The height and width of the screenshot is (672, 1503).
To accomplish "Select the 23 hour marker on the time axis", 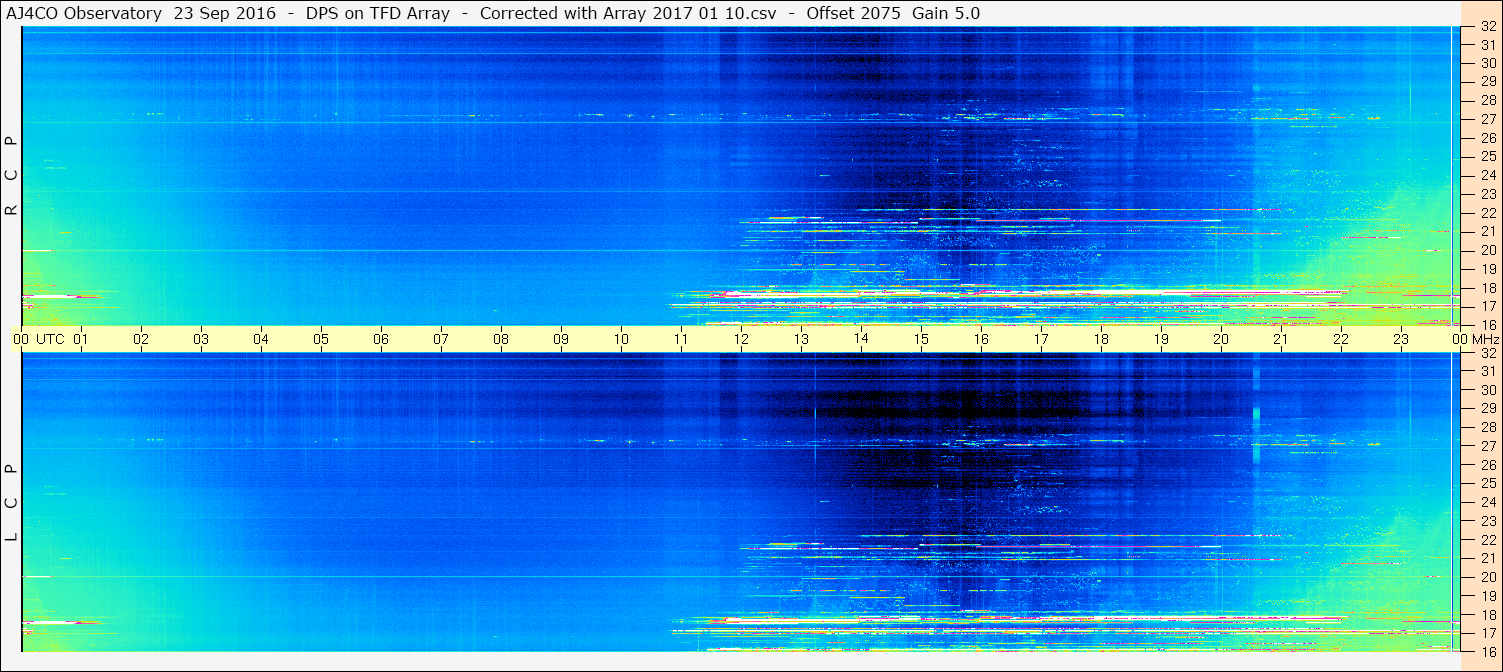I will 1401,339.
